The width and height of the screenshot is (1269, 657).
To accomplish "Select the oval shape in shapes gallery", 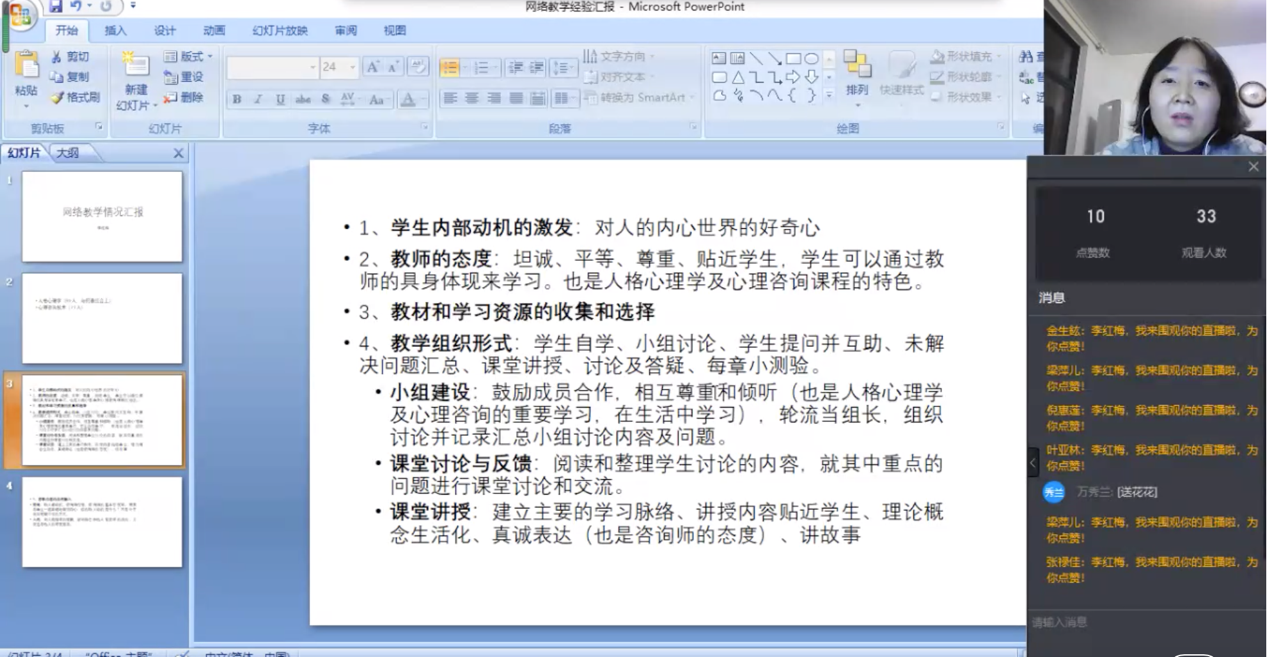I will pyautogui.click(x=811, y=59).
